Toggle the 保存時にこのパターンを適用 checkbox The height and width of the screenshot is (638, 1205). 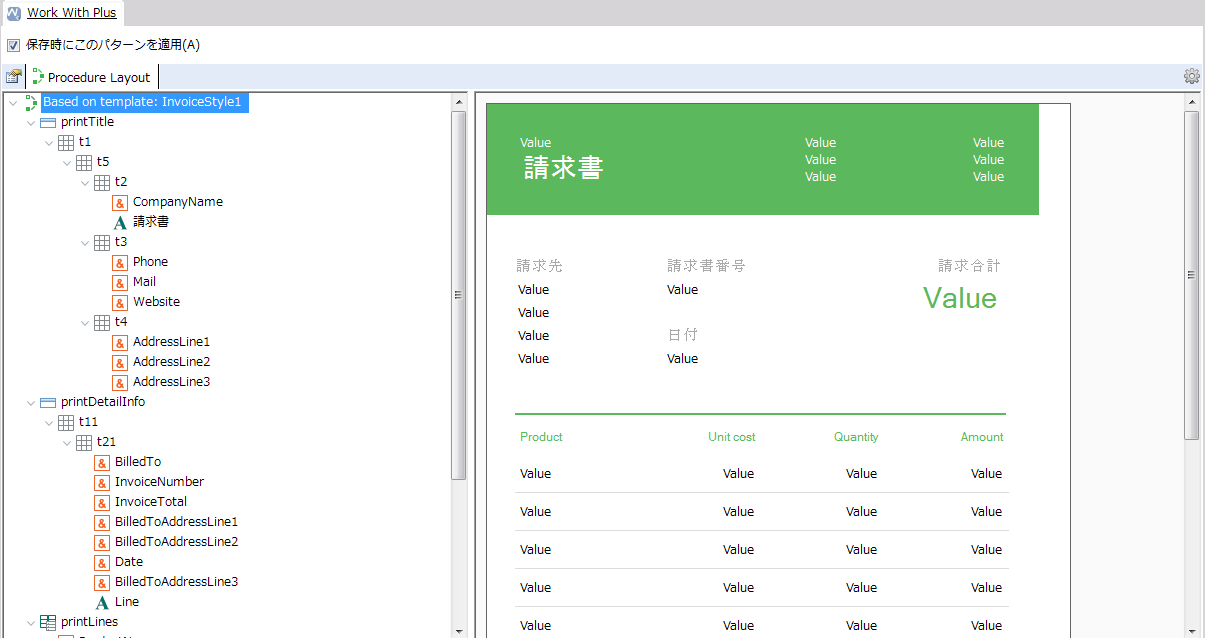point(13,45)
